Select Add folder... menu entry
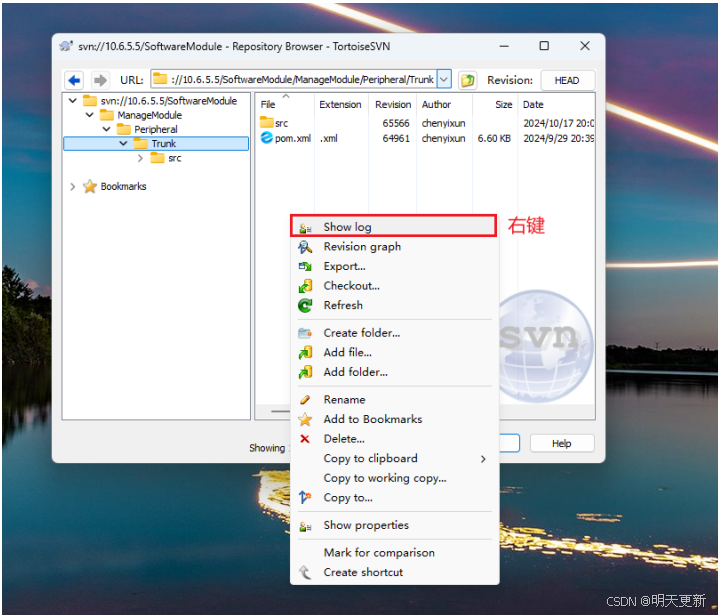Viewport: 718px width, 615px height. tap(394, 372)
